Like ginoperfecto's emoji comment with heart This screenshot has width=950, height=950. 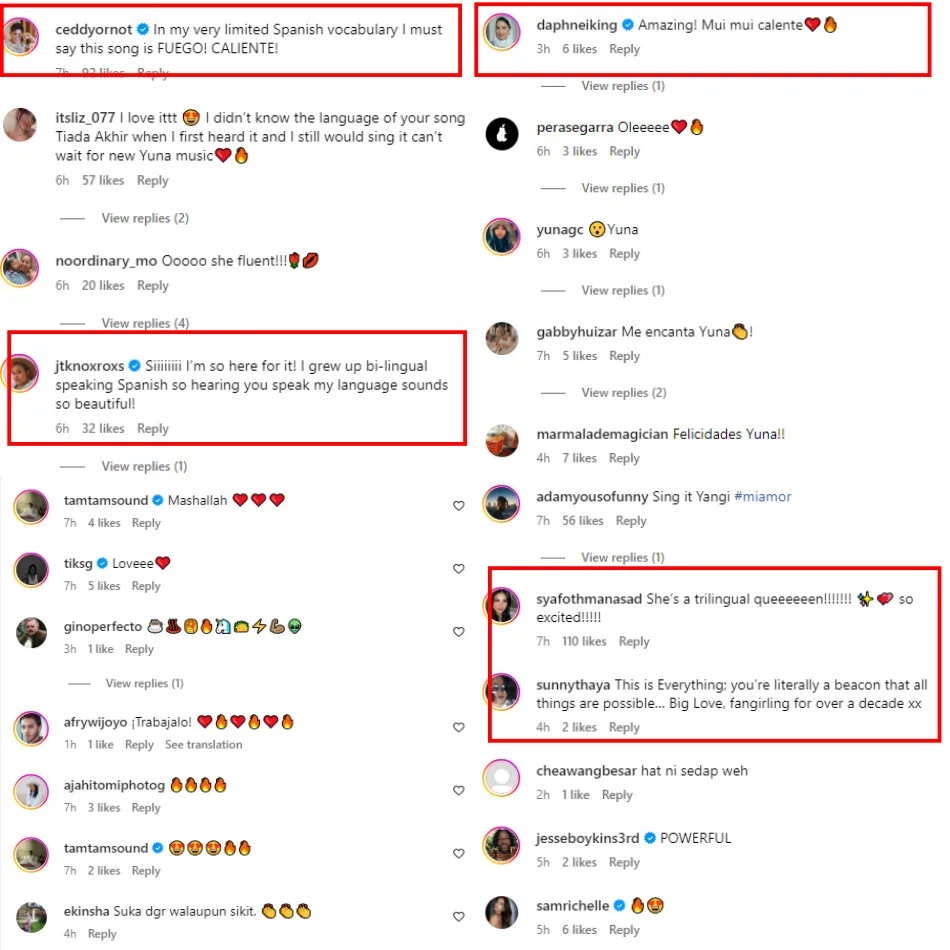pyautogui.click(x=459, y=631)
